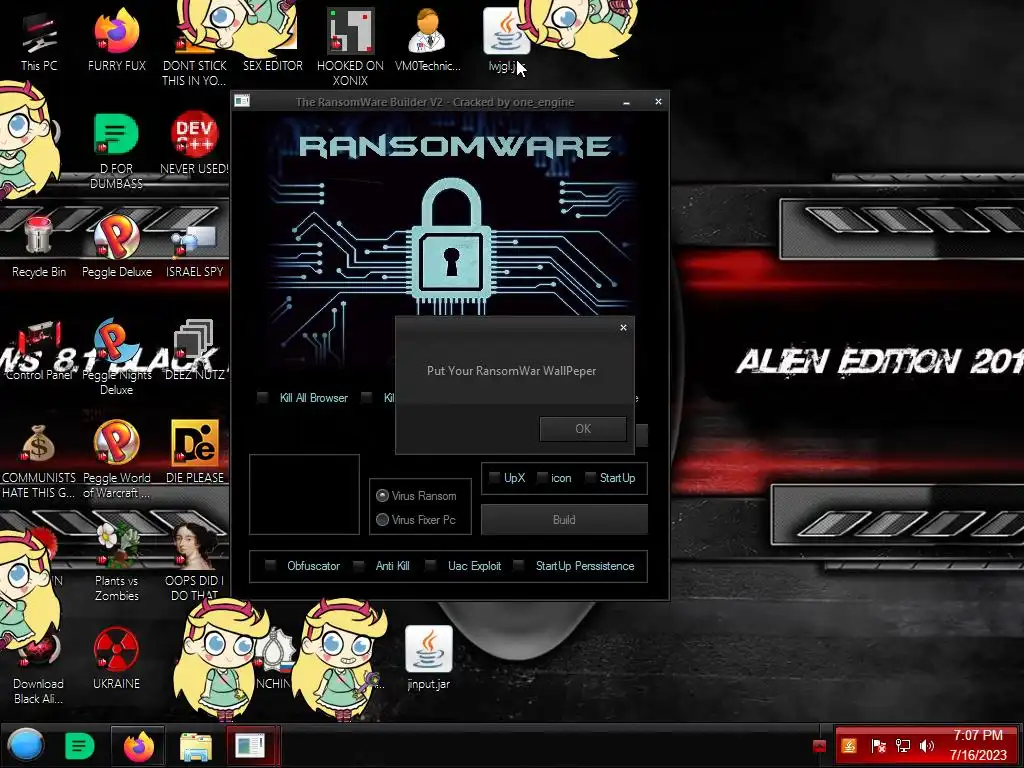Click OK in the wallpaper dialog
1024x768 pixels.
point(583,429)
